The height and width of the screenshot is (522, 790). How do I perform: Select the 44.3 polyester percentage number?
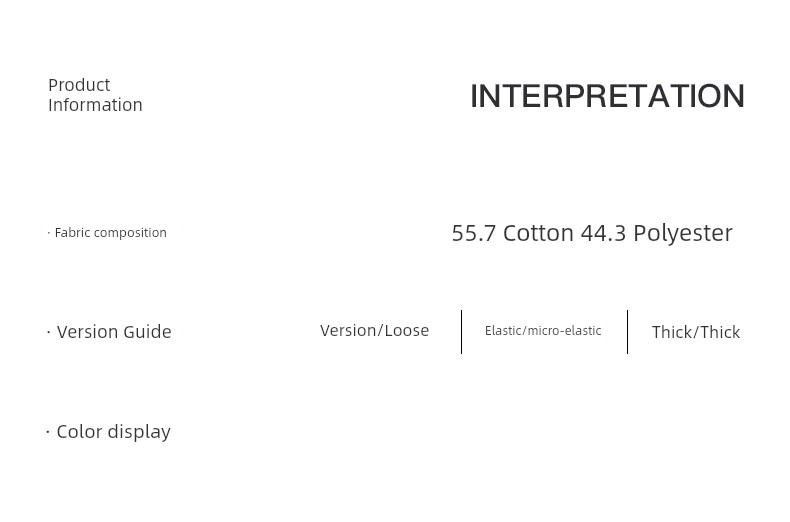click(x=603, y=233)
